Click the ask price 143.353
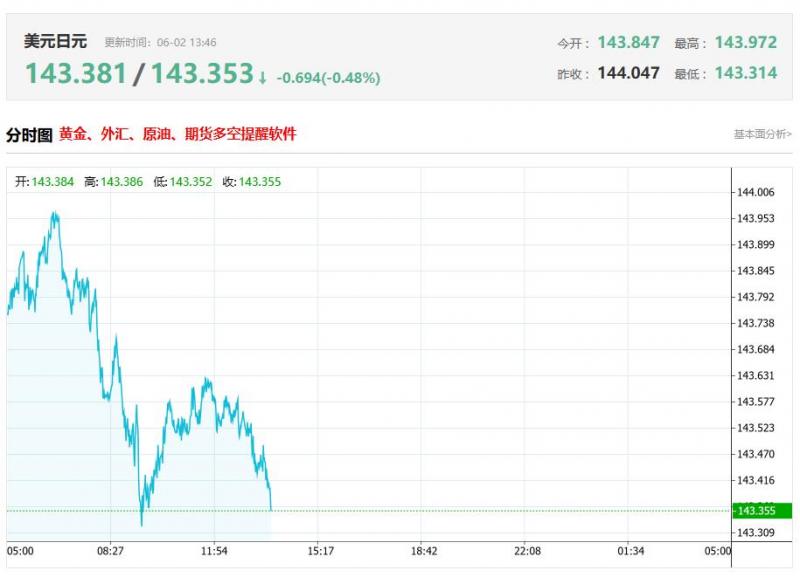Image resolution: width=800 pixels, height=584 pixels. pos(202,73)
